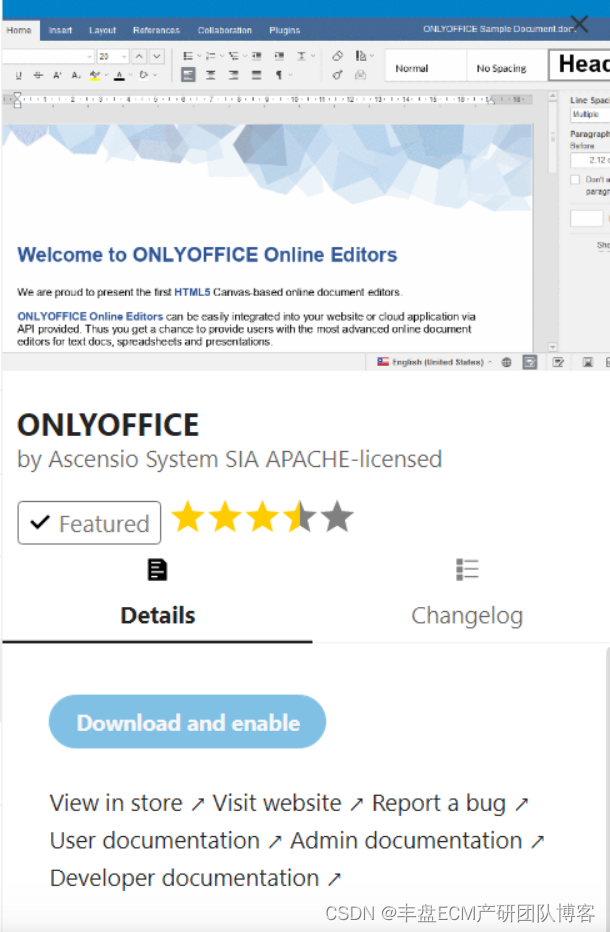Open Report a bug link
This screenshot has width=610, height=932.
(x=450, y=804)
